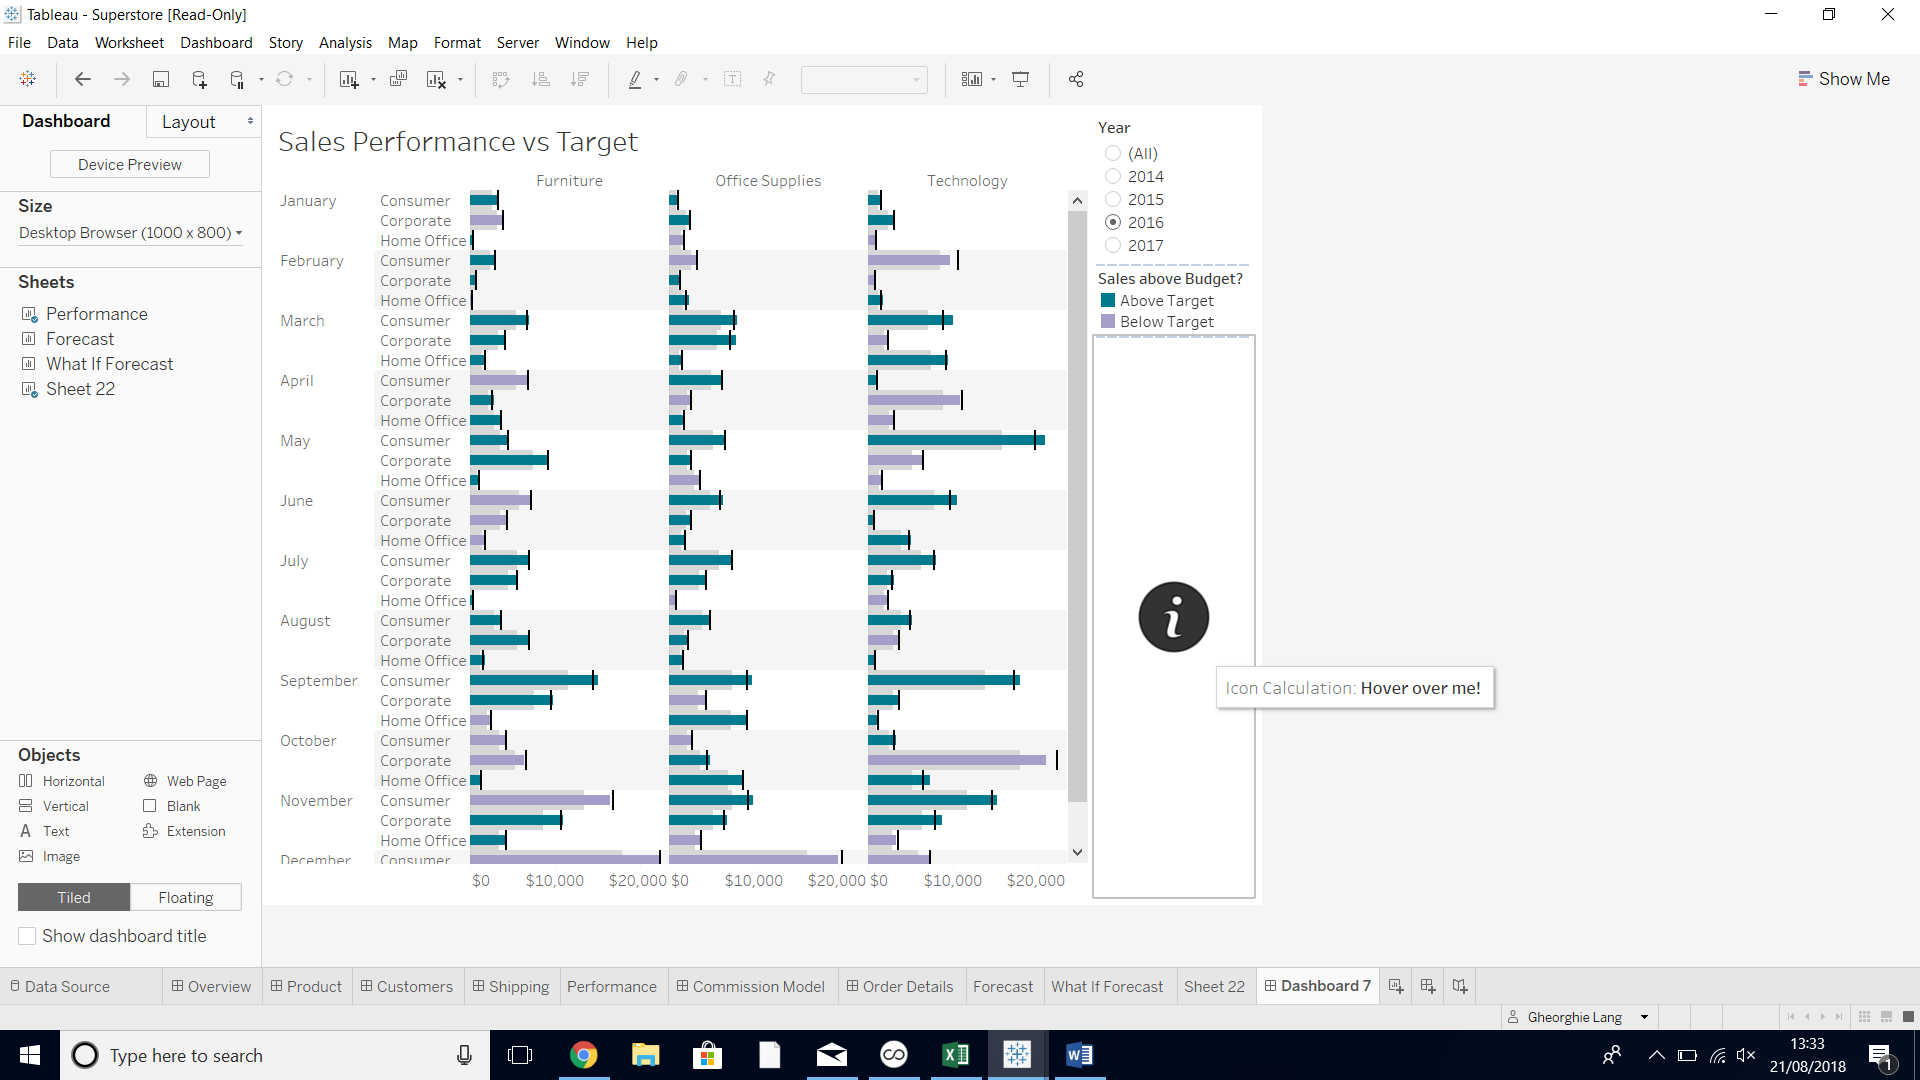Click the Presentation Mode icon
The width and height of the screenshot is (1920, 1080).
1021,79
